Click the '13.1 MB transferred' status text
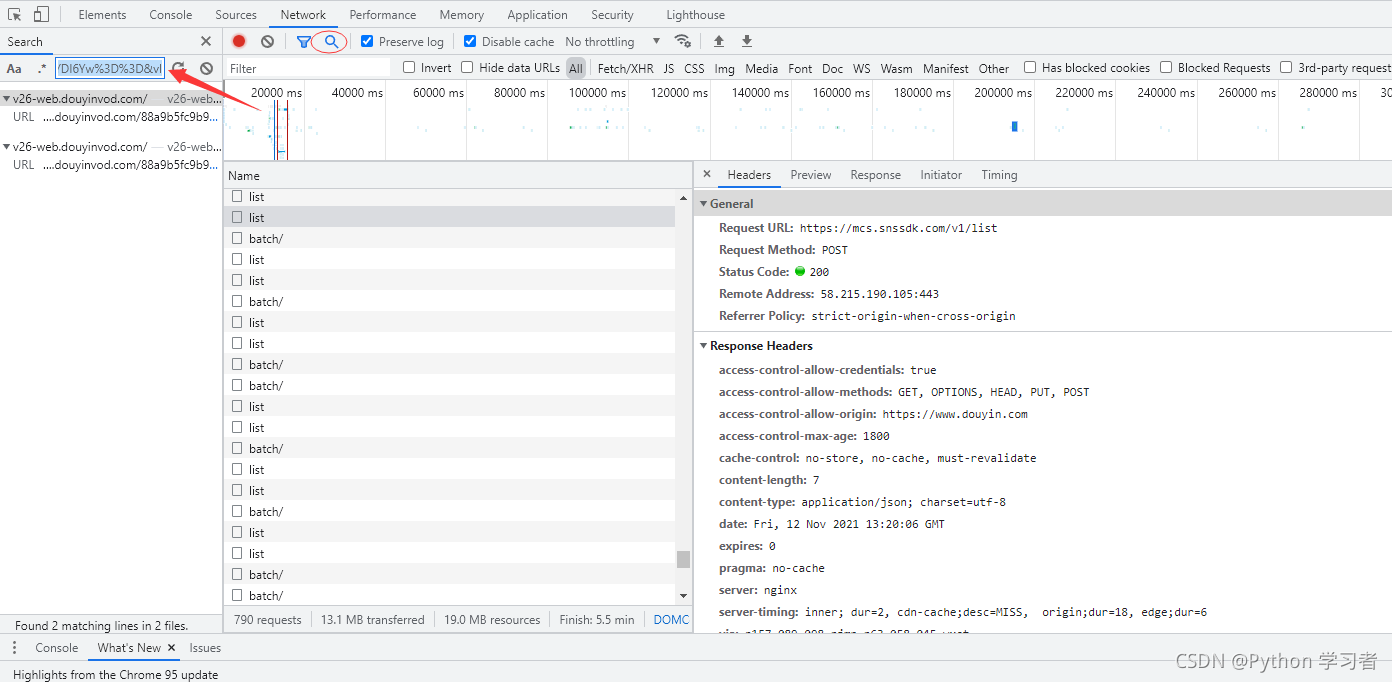The height and width of the screenshot is (682, 1392). (372, 619)
